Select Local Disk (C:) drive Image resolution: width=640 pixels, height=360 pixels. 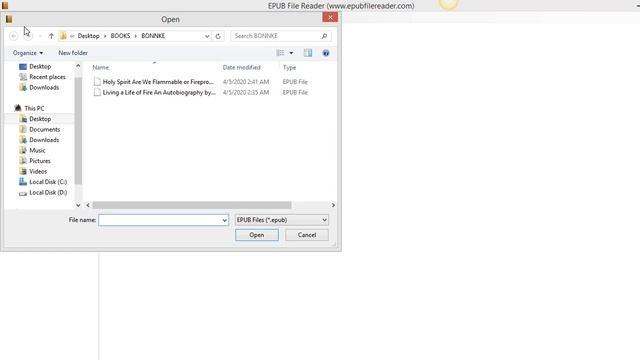(x=48, y=182)
